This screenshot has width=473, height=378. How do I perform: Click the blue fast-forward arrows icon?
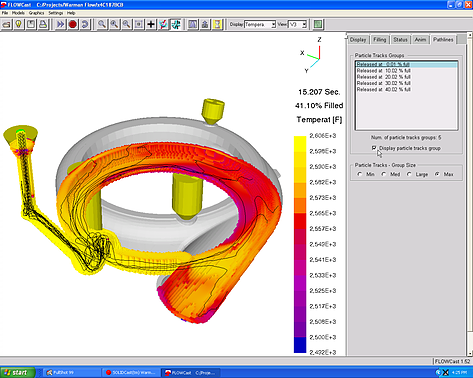[x=60, y=24]
